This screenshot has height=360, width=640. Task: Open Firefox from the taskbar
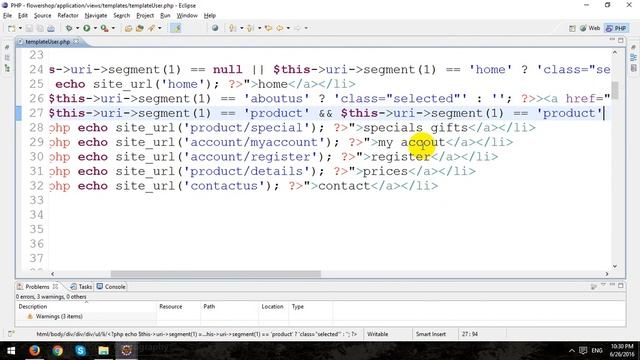point(34,351)
